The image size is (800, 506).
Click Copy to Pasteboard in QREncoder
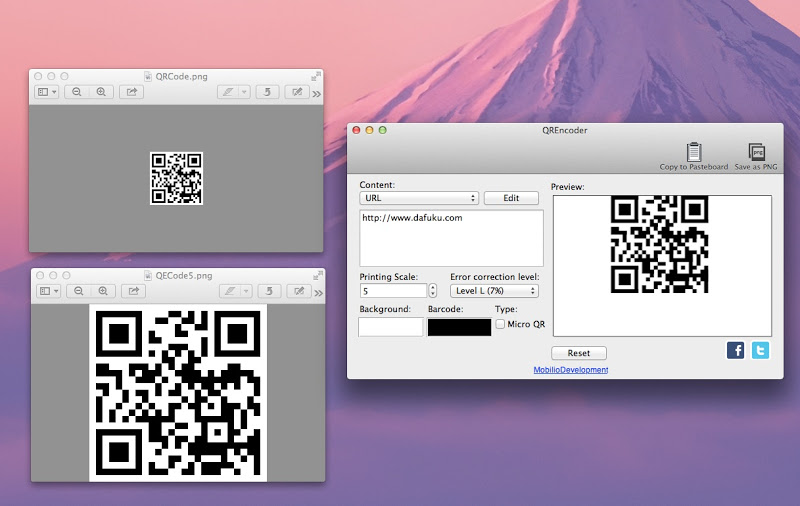(693, 157)
